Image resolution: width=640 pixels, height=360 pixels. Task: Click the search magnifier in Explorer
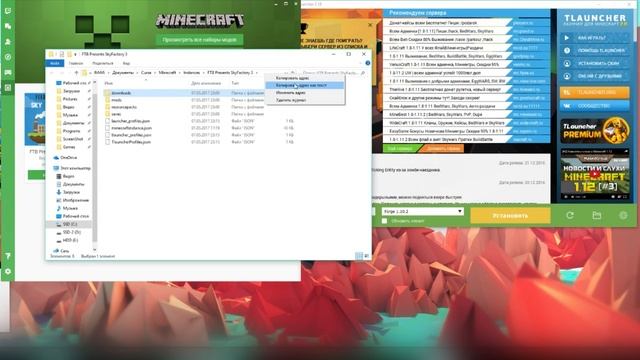click(363, 73)
